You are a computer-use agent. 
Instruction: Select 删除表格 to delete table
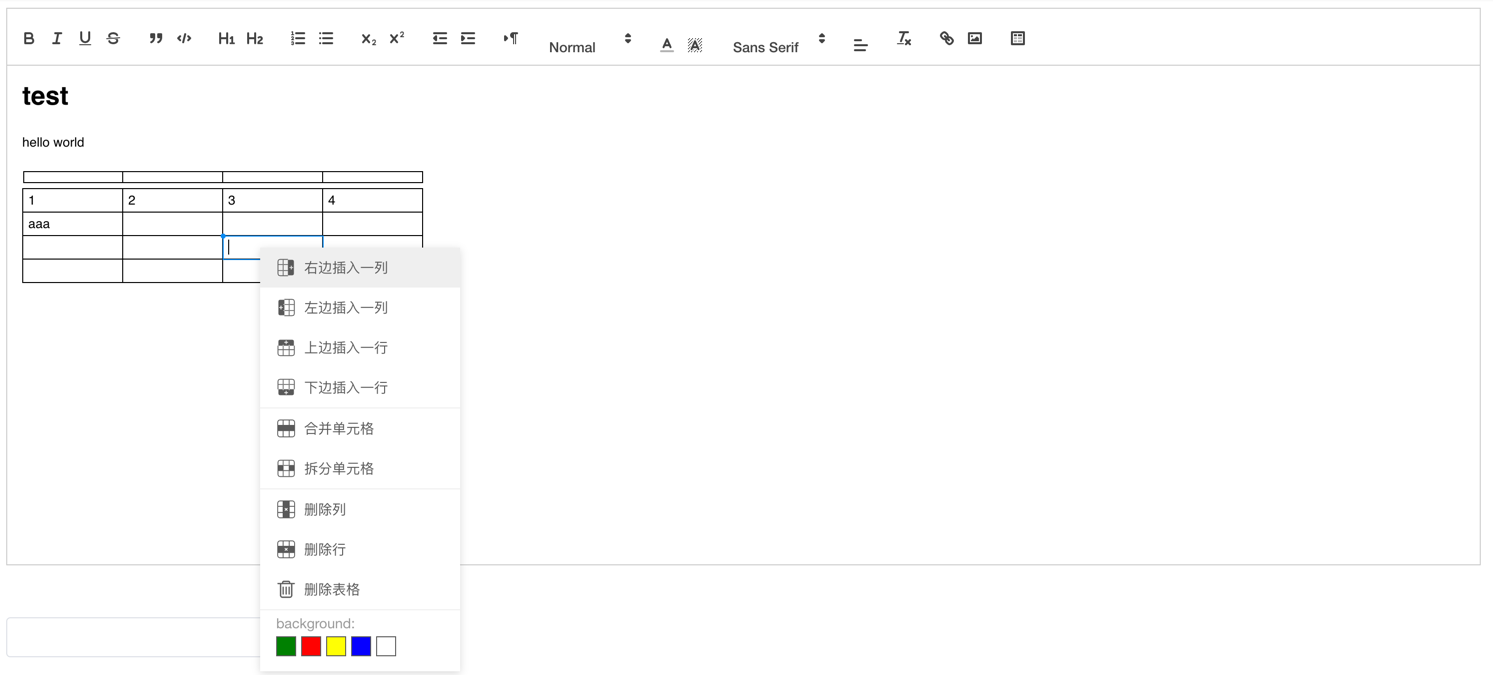point(360,590)
